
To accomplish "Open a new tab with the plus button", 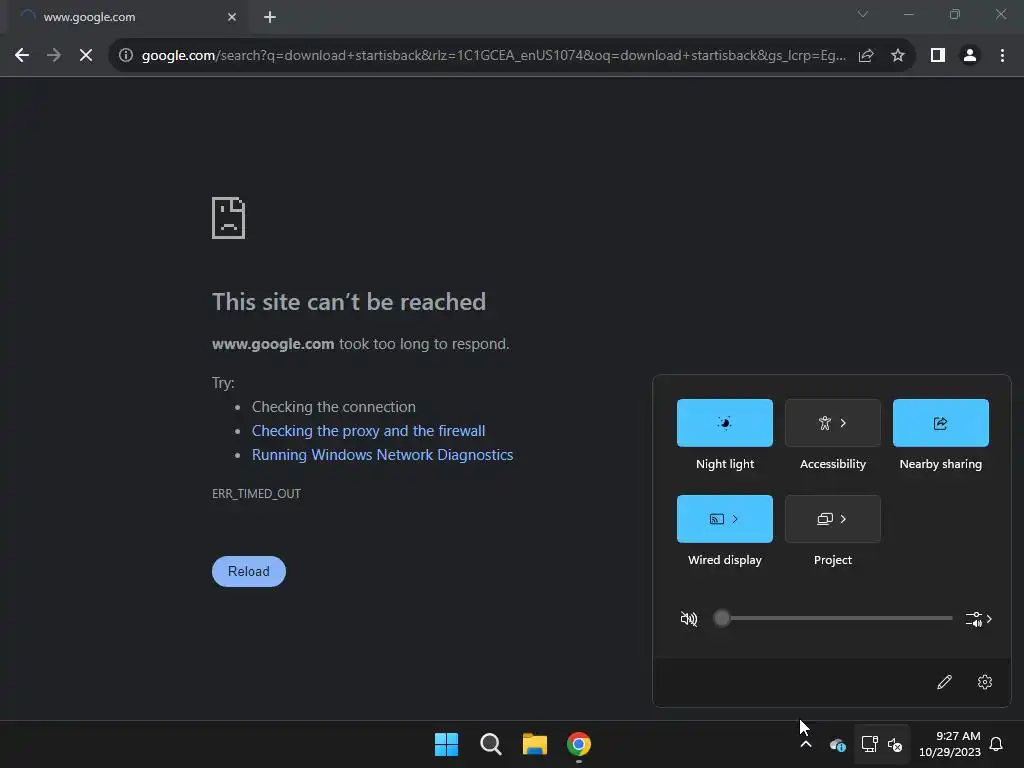I will [x=270, y=17].
